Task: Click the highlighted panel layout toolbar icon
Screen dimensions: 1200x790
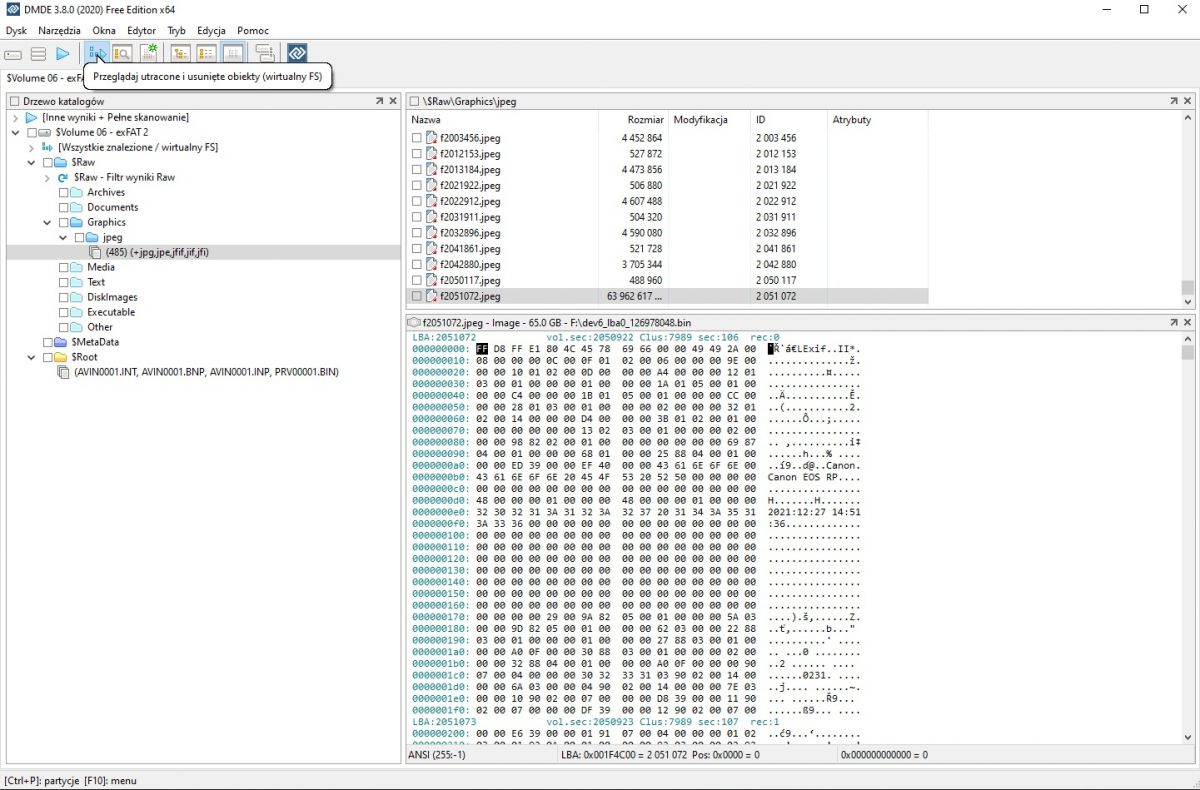Action: 232,53
